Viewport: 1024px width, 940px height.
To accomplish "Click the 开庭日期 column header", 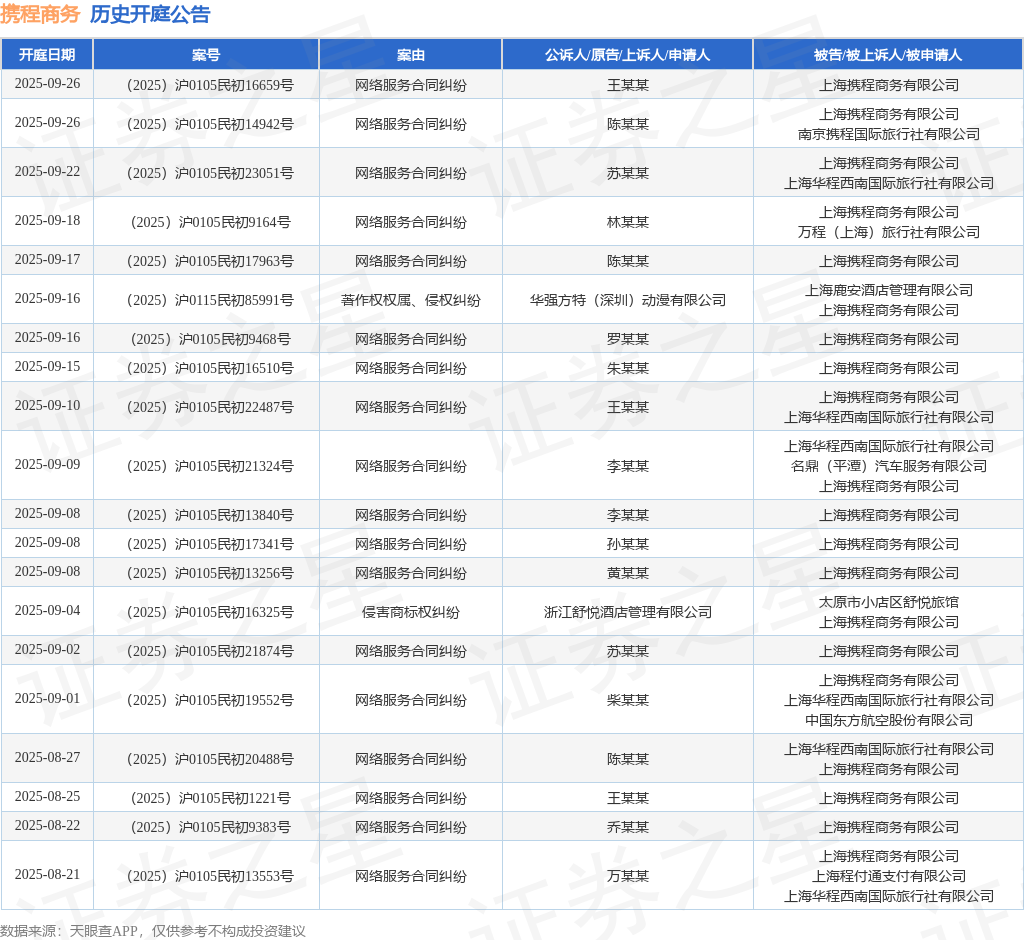I will pos(47,55).
